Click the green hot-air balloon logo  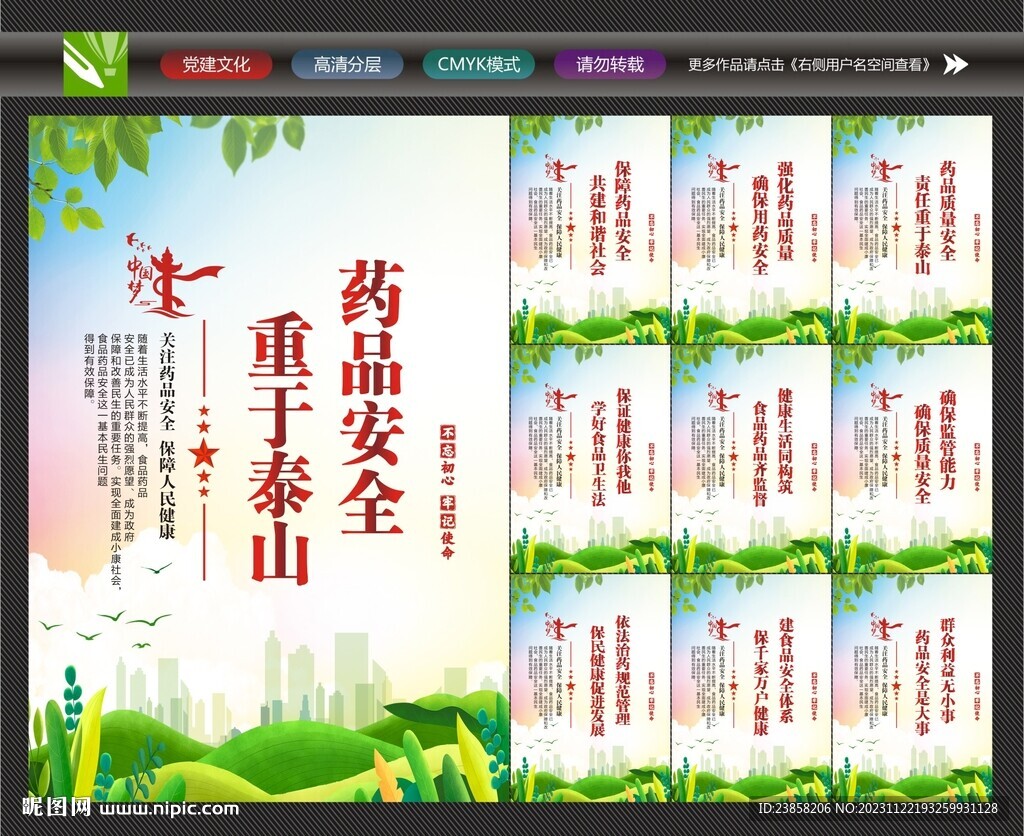[x=95, y=65]
